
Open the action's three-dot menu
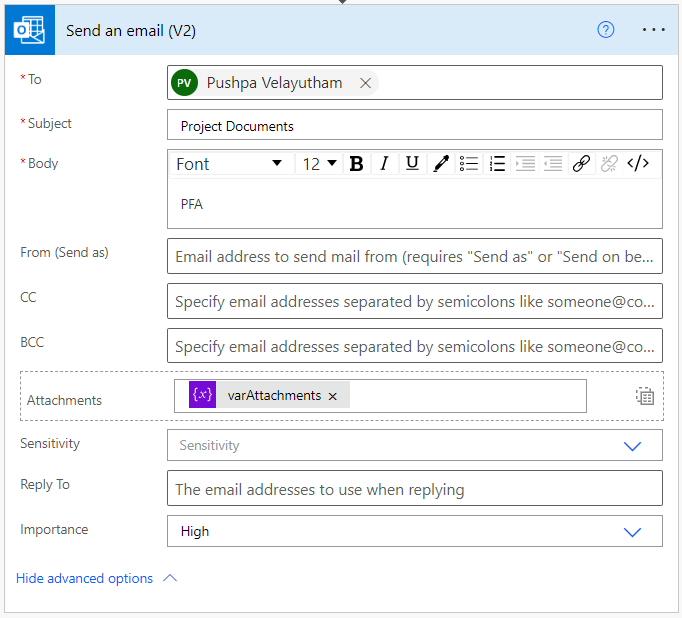point(653,30)
